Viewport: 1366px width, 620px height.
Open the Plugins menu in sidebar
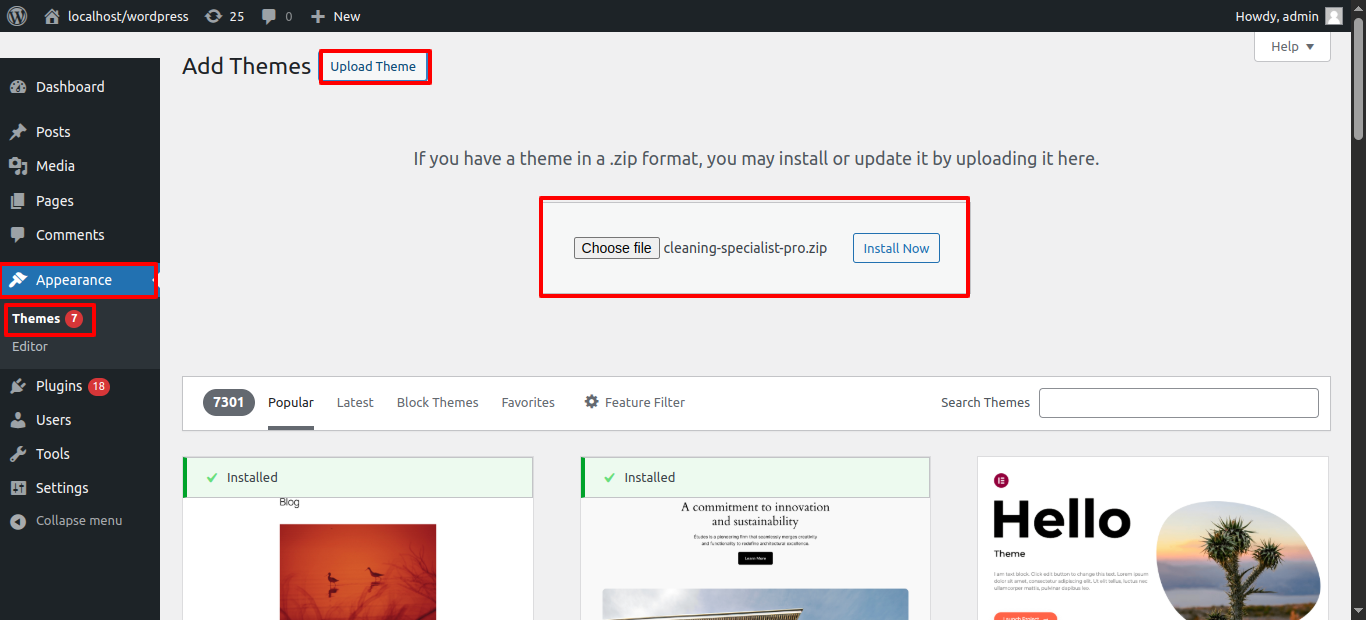(59, 386)
